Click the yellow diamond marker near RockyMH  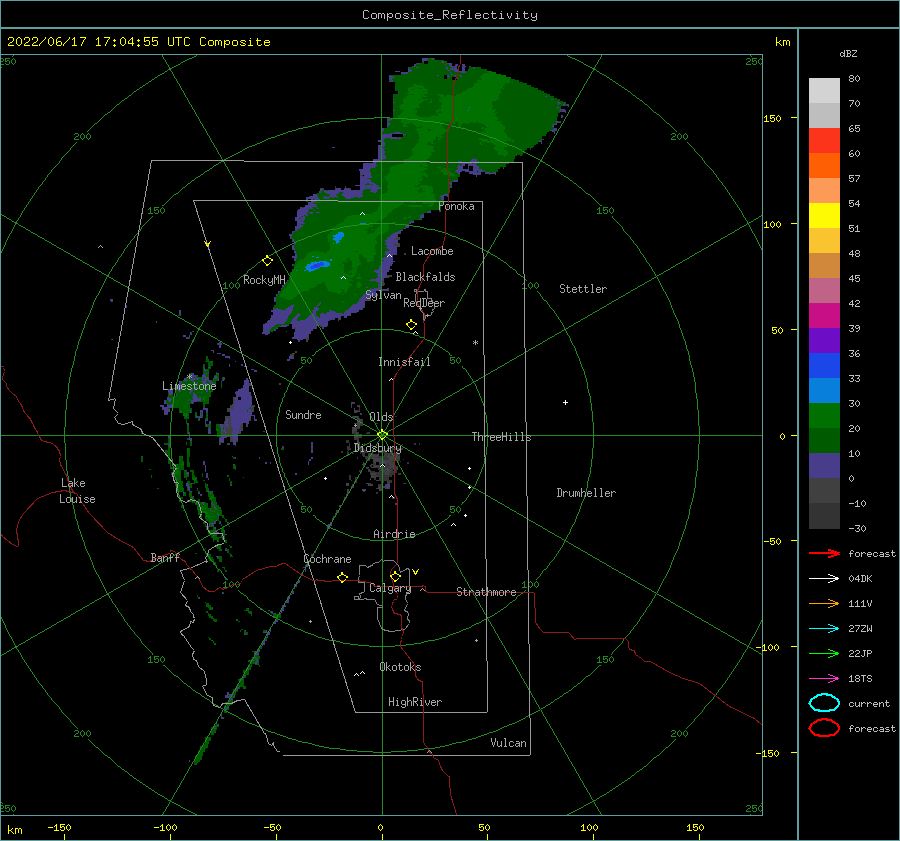(x=267, y=261)
